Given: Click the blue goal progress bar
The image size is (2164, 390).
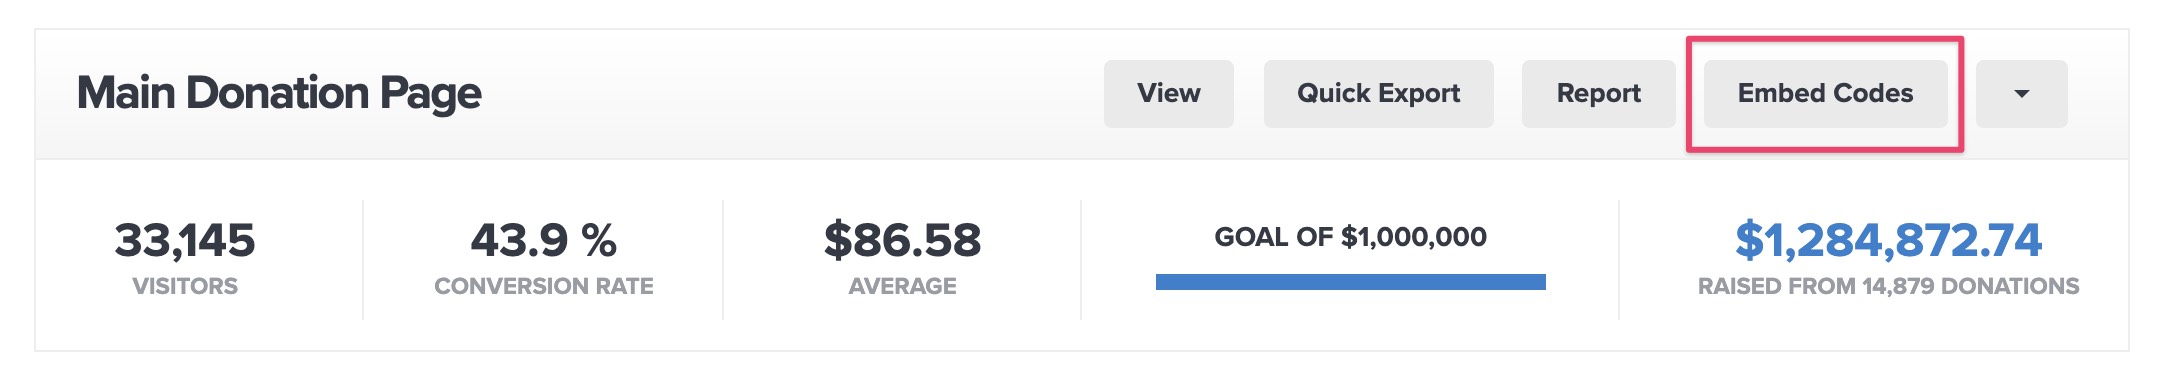Looking at the screenshot, I should (x=1351, y=282).
